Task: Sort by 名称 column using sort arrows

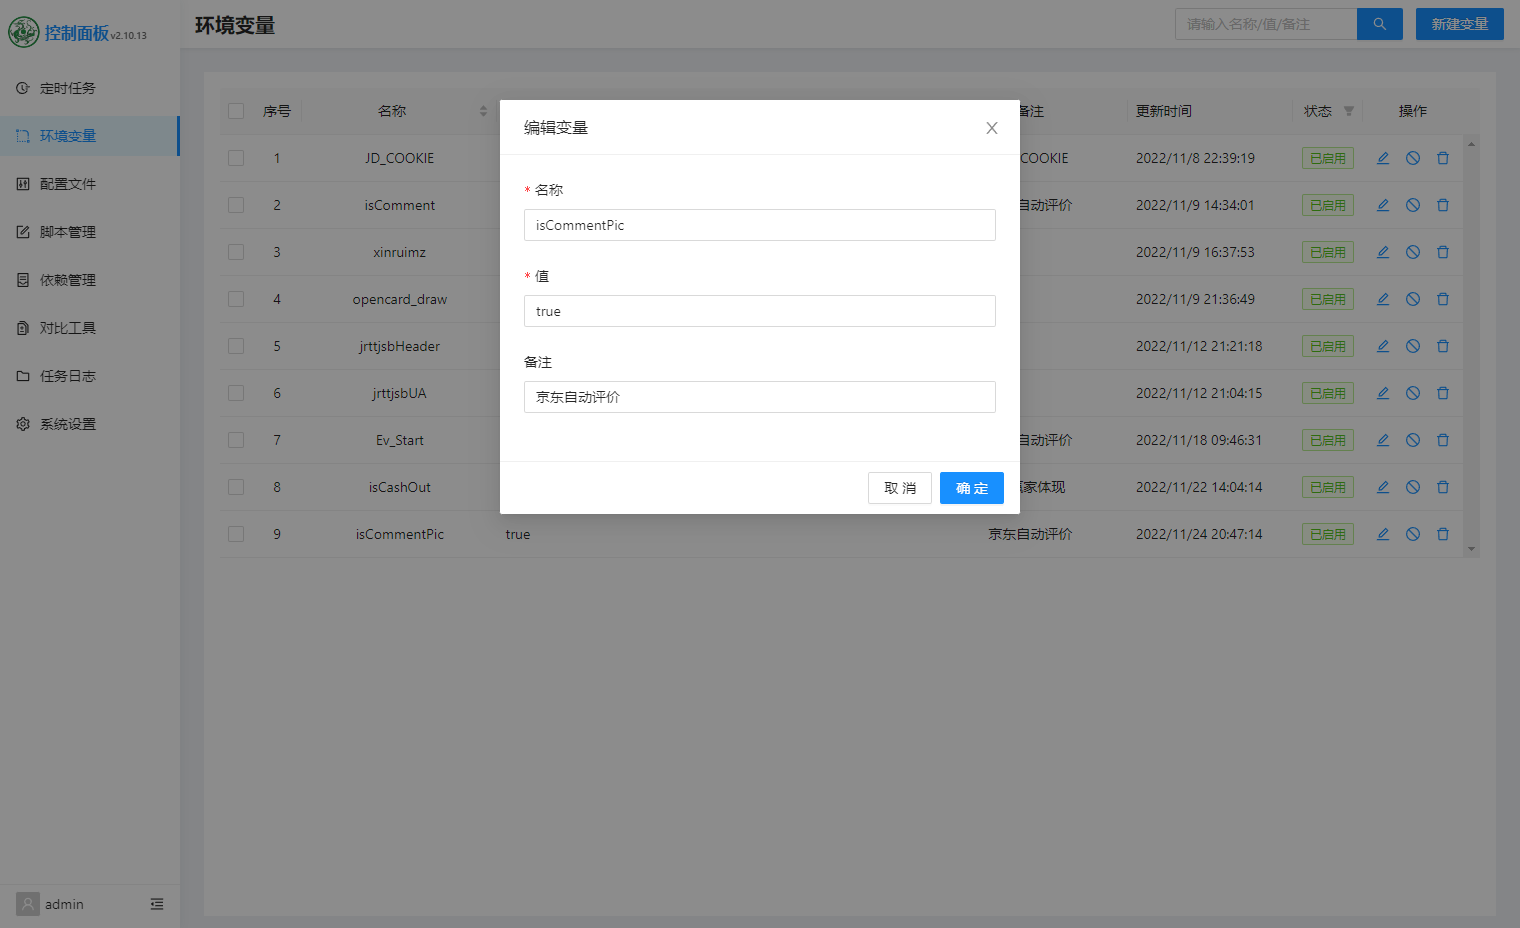Action: 483,111
